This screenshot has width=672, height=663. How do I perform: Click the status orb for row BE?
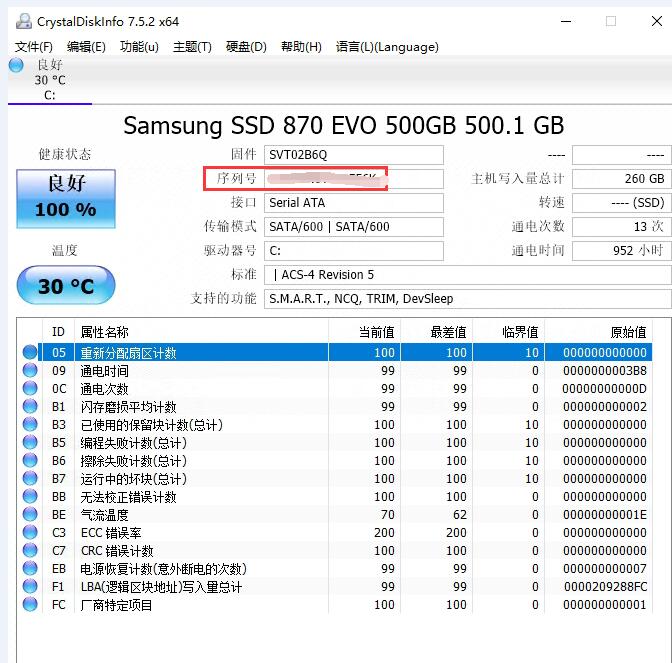click(x=30, y=514)
